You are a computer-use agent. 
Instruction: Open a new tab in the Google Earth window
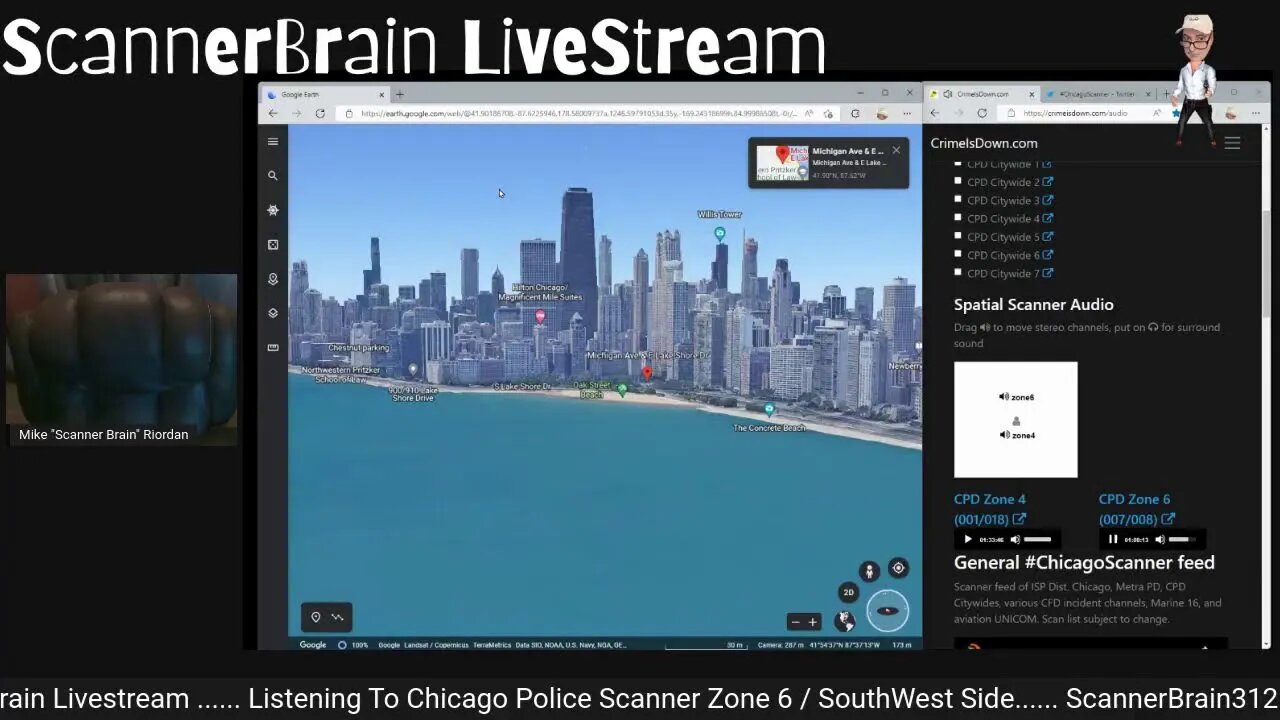(x=399, y=94)
